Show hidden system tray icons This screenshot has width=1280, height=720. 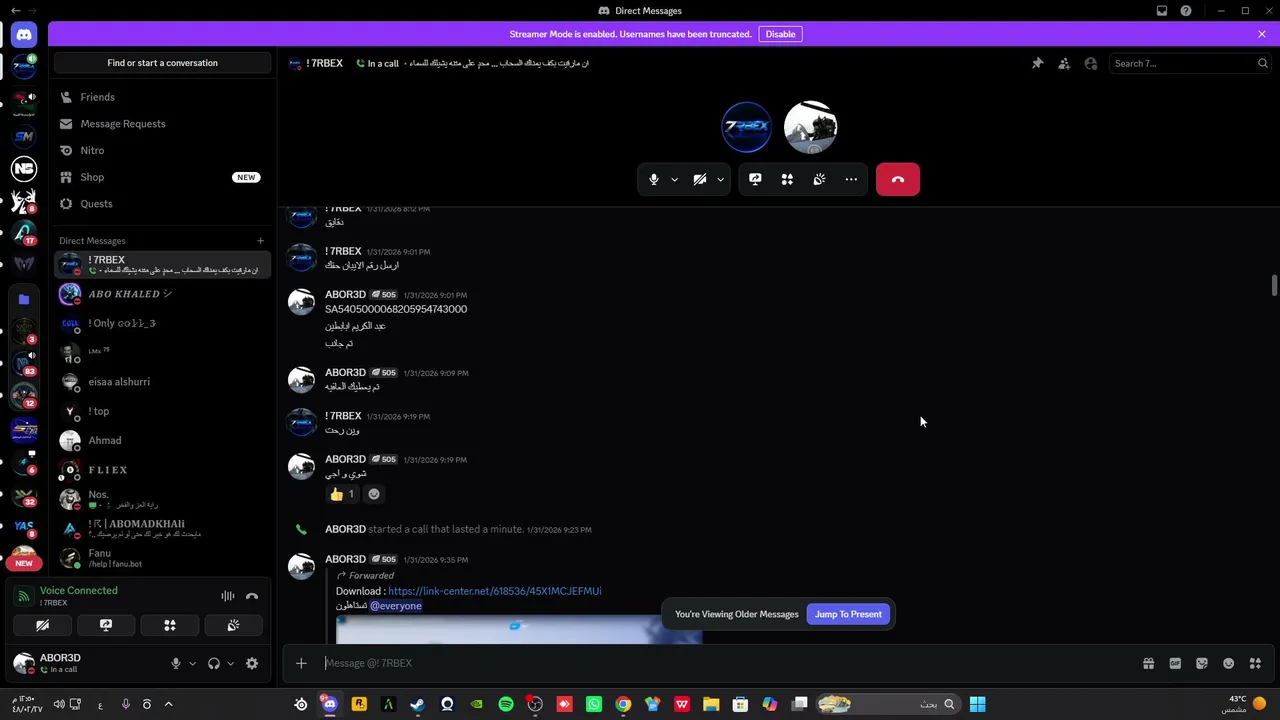click(x=168, y=704)
